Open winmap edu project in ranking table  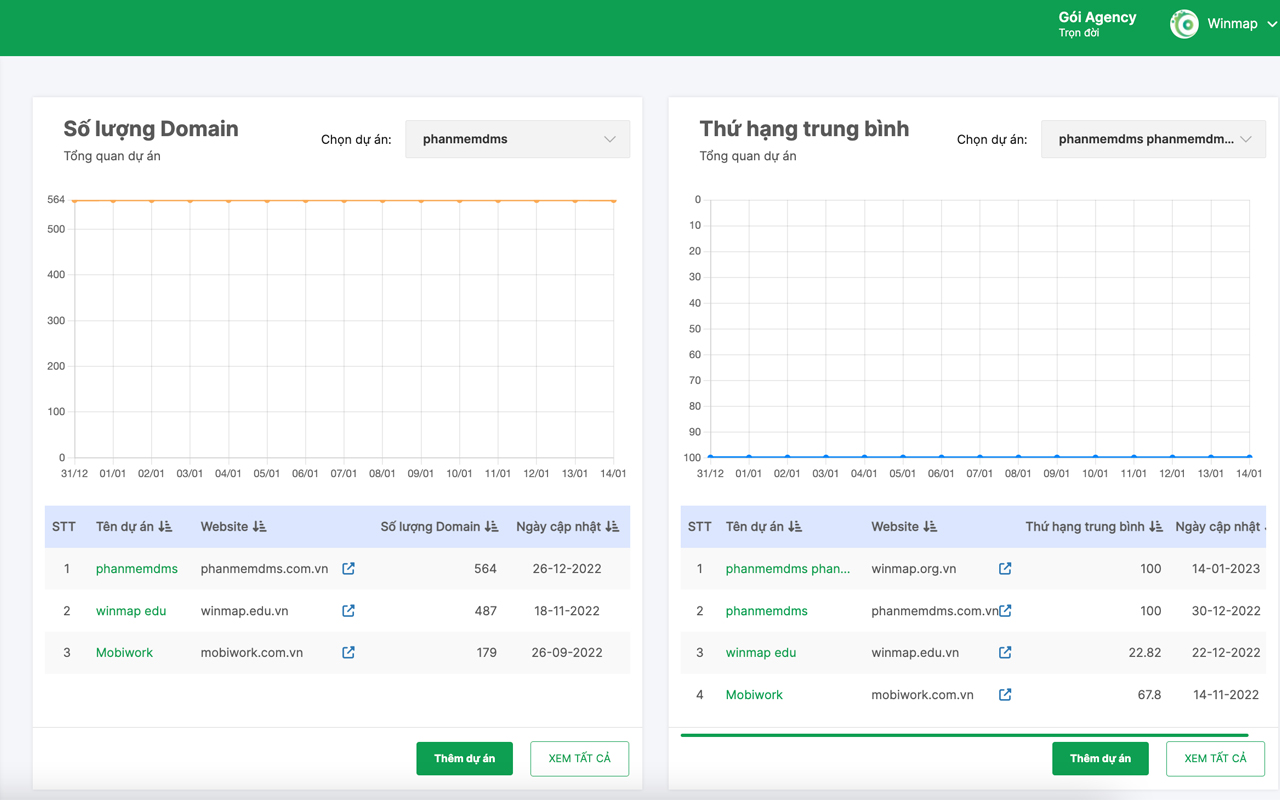tap(761, 652)
